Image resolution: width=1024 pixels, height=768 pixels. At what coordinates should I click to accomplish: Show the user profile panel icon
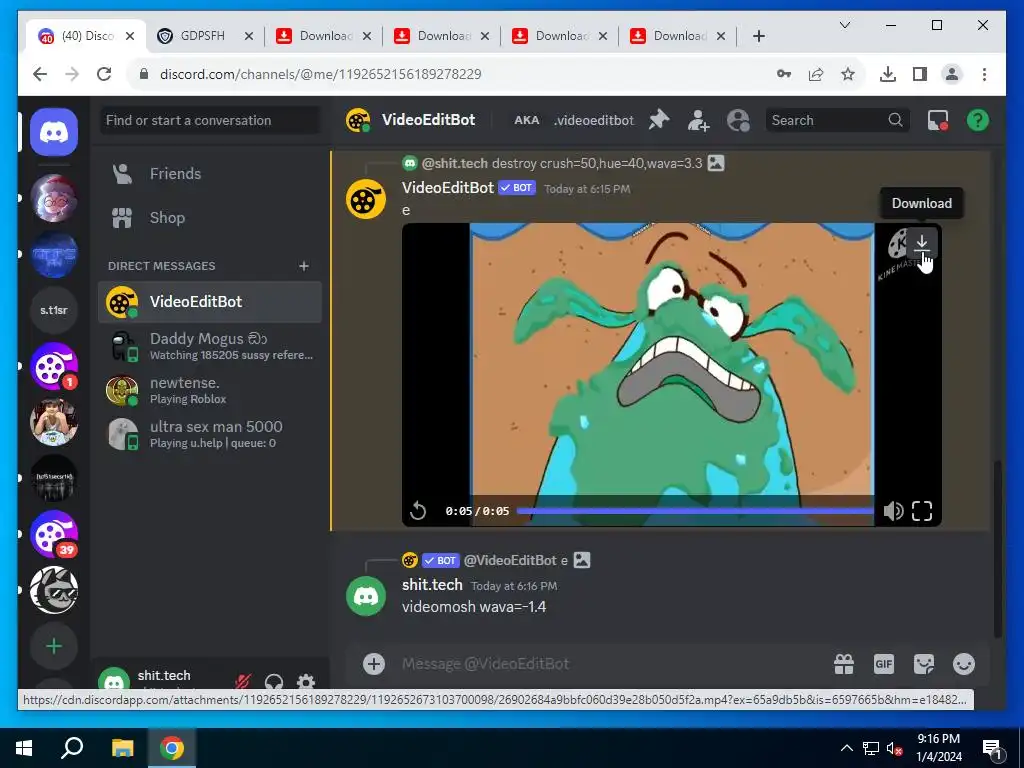pos(738,120)
